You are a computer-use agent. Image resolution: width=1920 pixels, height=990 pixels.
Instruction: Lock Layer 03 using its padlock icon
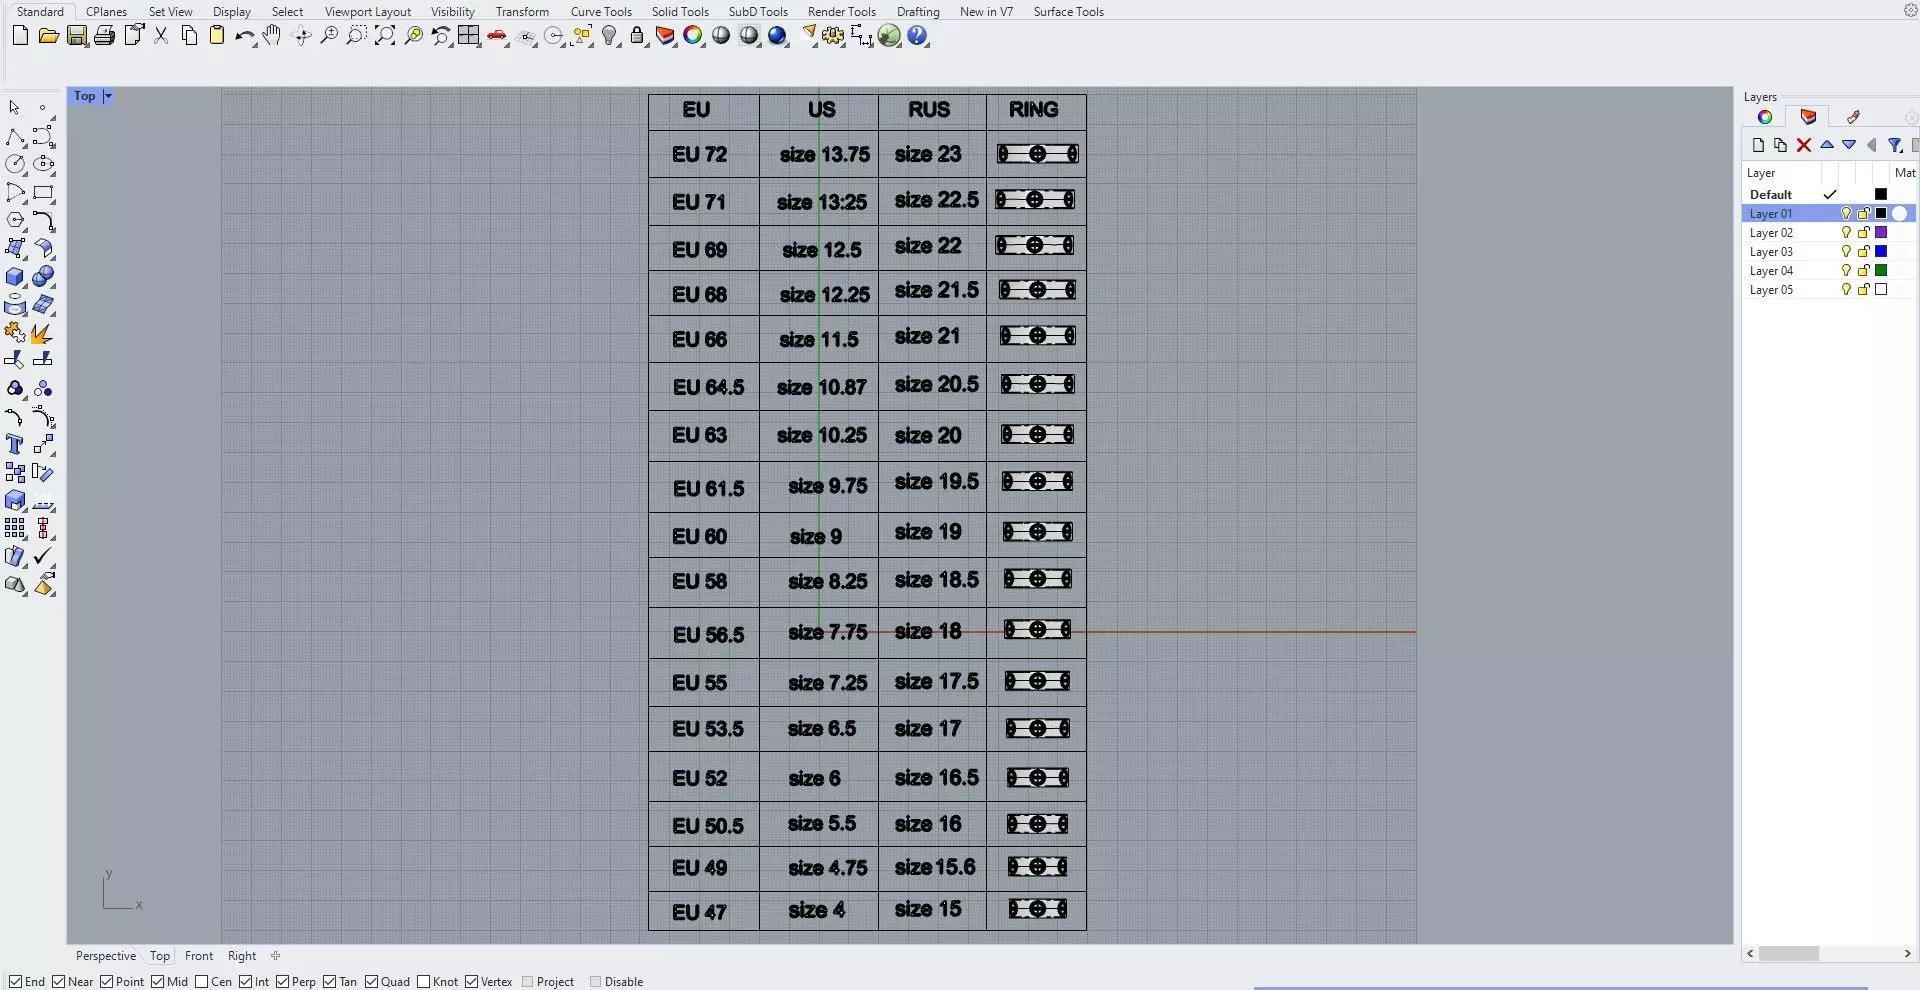pyautogui.click(x=1864, y=252)
